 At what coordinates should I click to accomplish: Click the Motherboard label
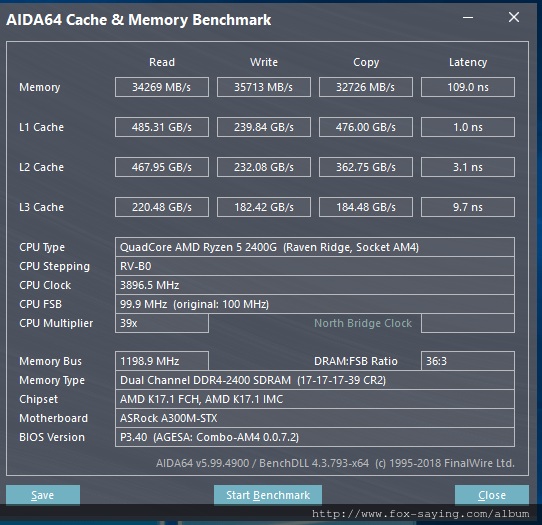(54, 418)
